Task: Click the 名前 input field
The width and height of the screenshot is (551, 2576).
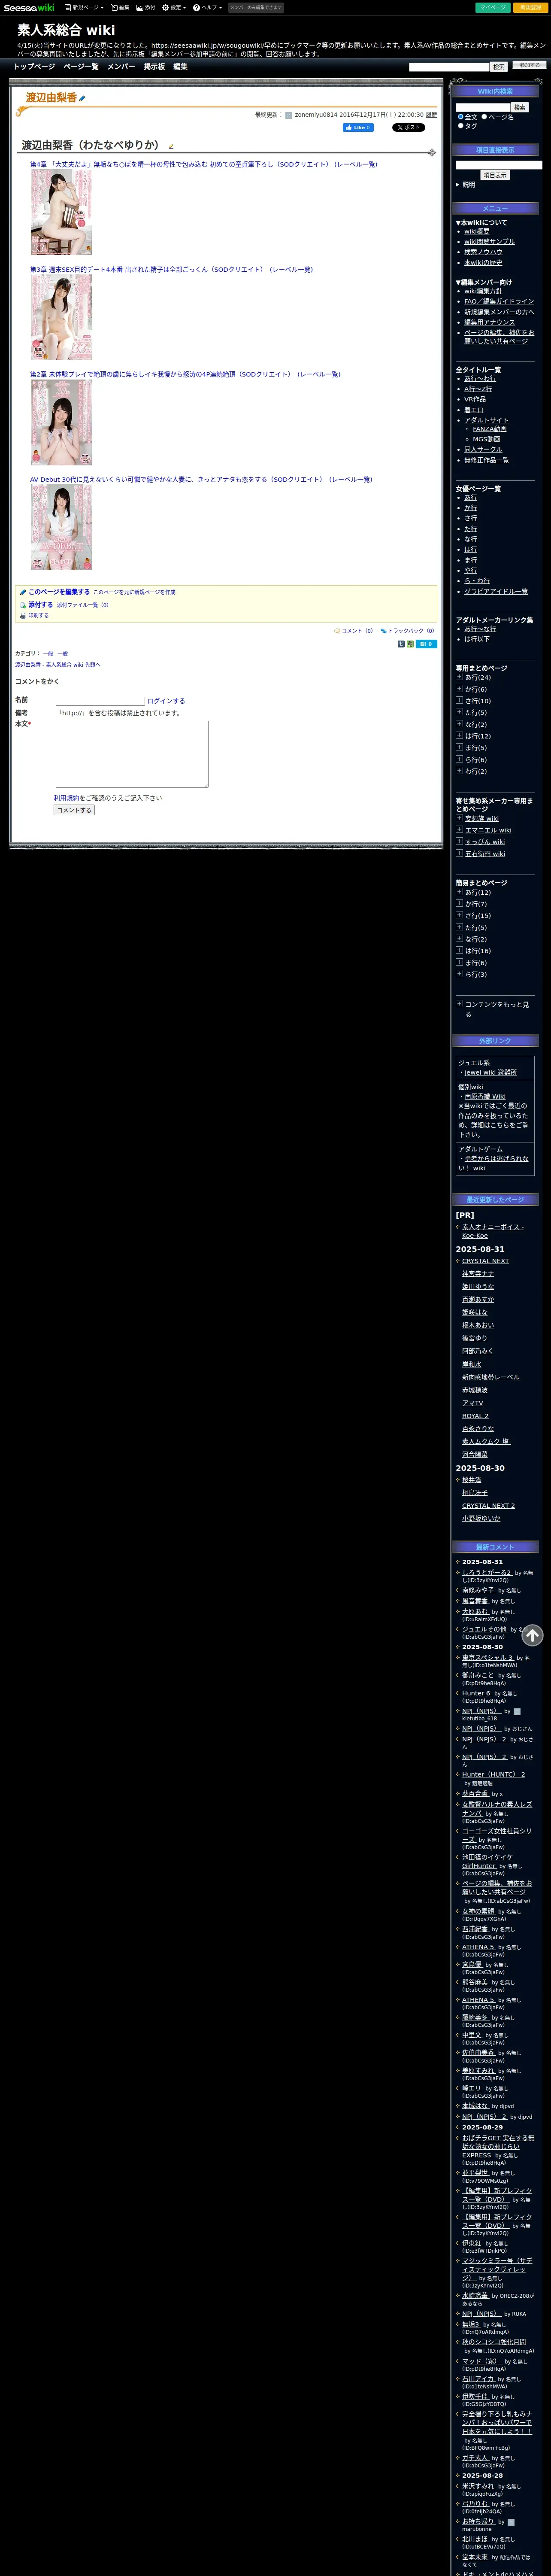Action: (x=100, y=701)
